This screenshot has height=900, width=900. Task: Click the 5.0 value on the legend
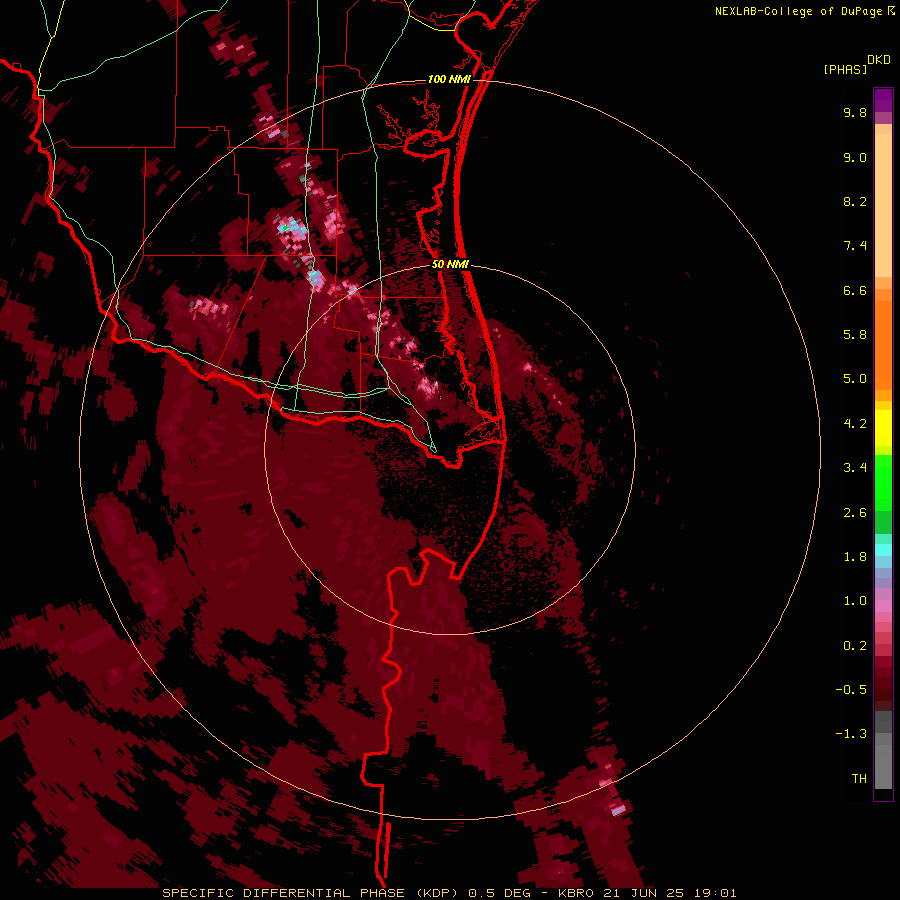pos(855,379)
